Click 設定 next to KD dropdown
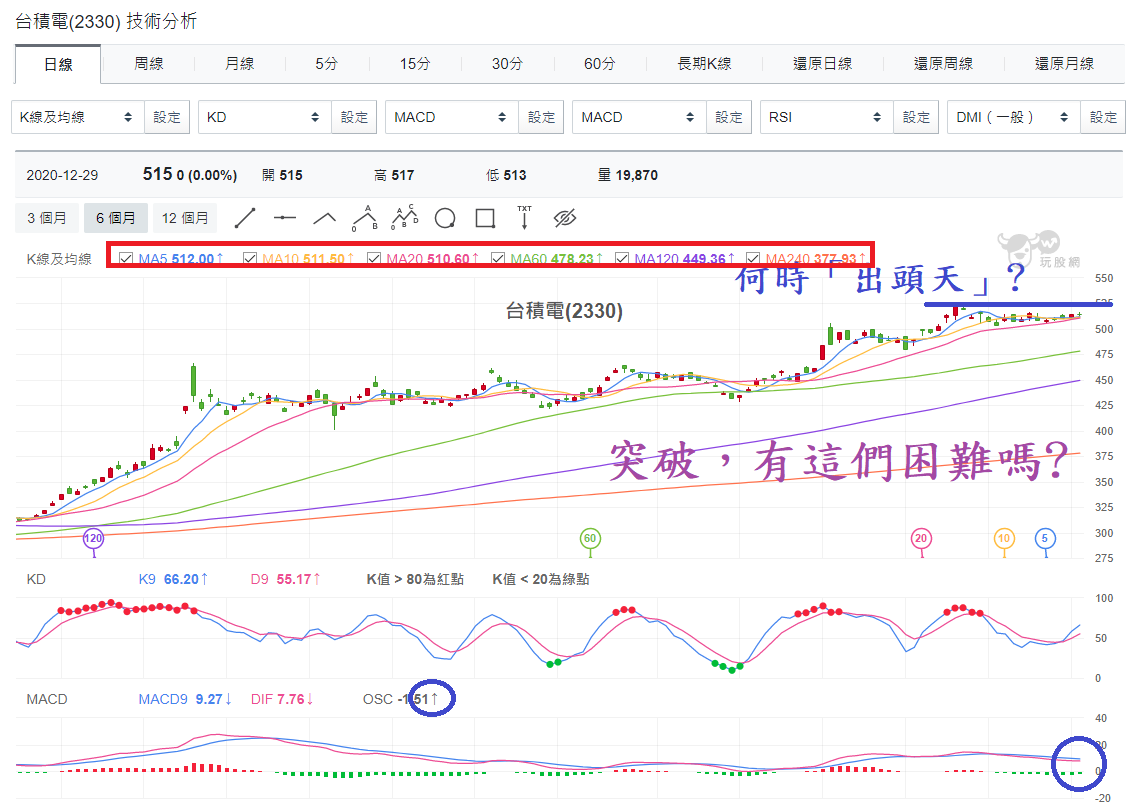 point(354,117)
